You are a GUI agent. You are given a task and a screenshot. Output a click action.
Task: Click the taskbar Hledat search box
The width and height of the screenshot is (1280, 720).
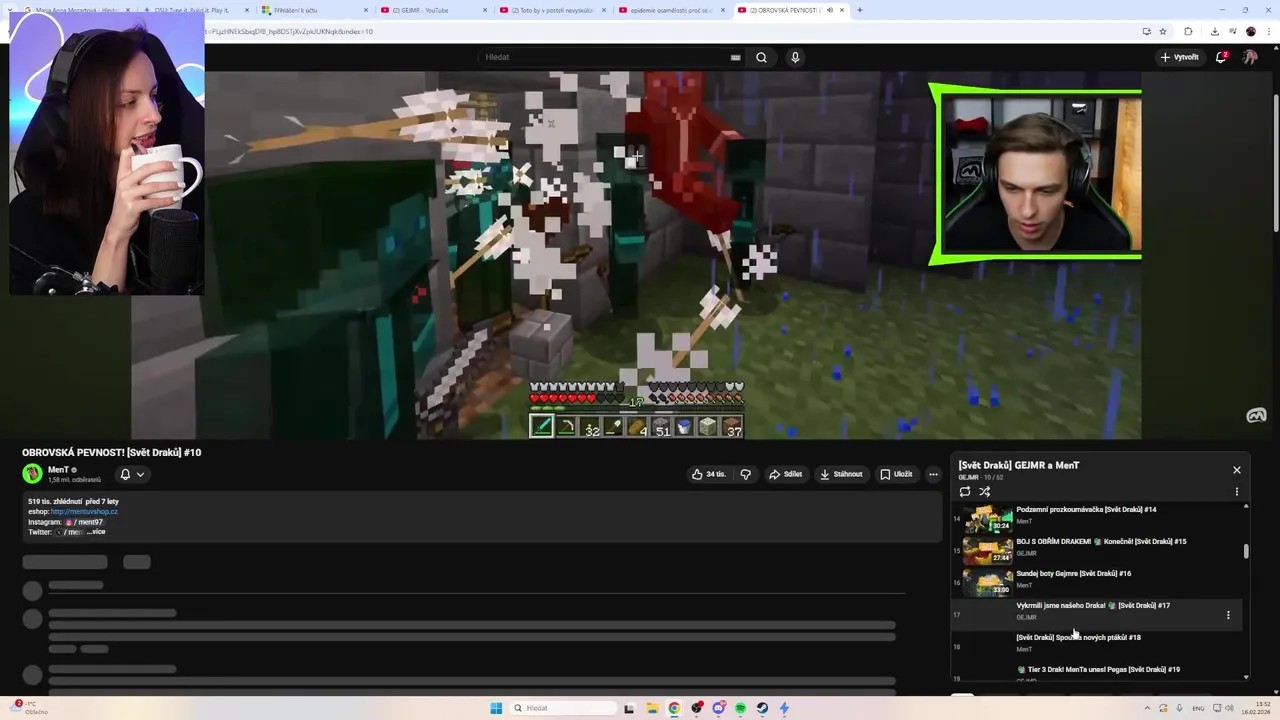[563, 708]
